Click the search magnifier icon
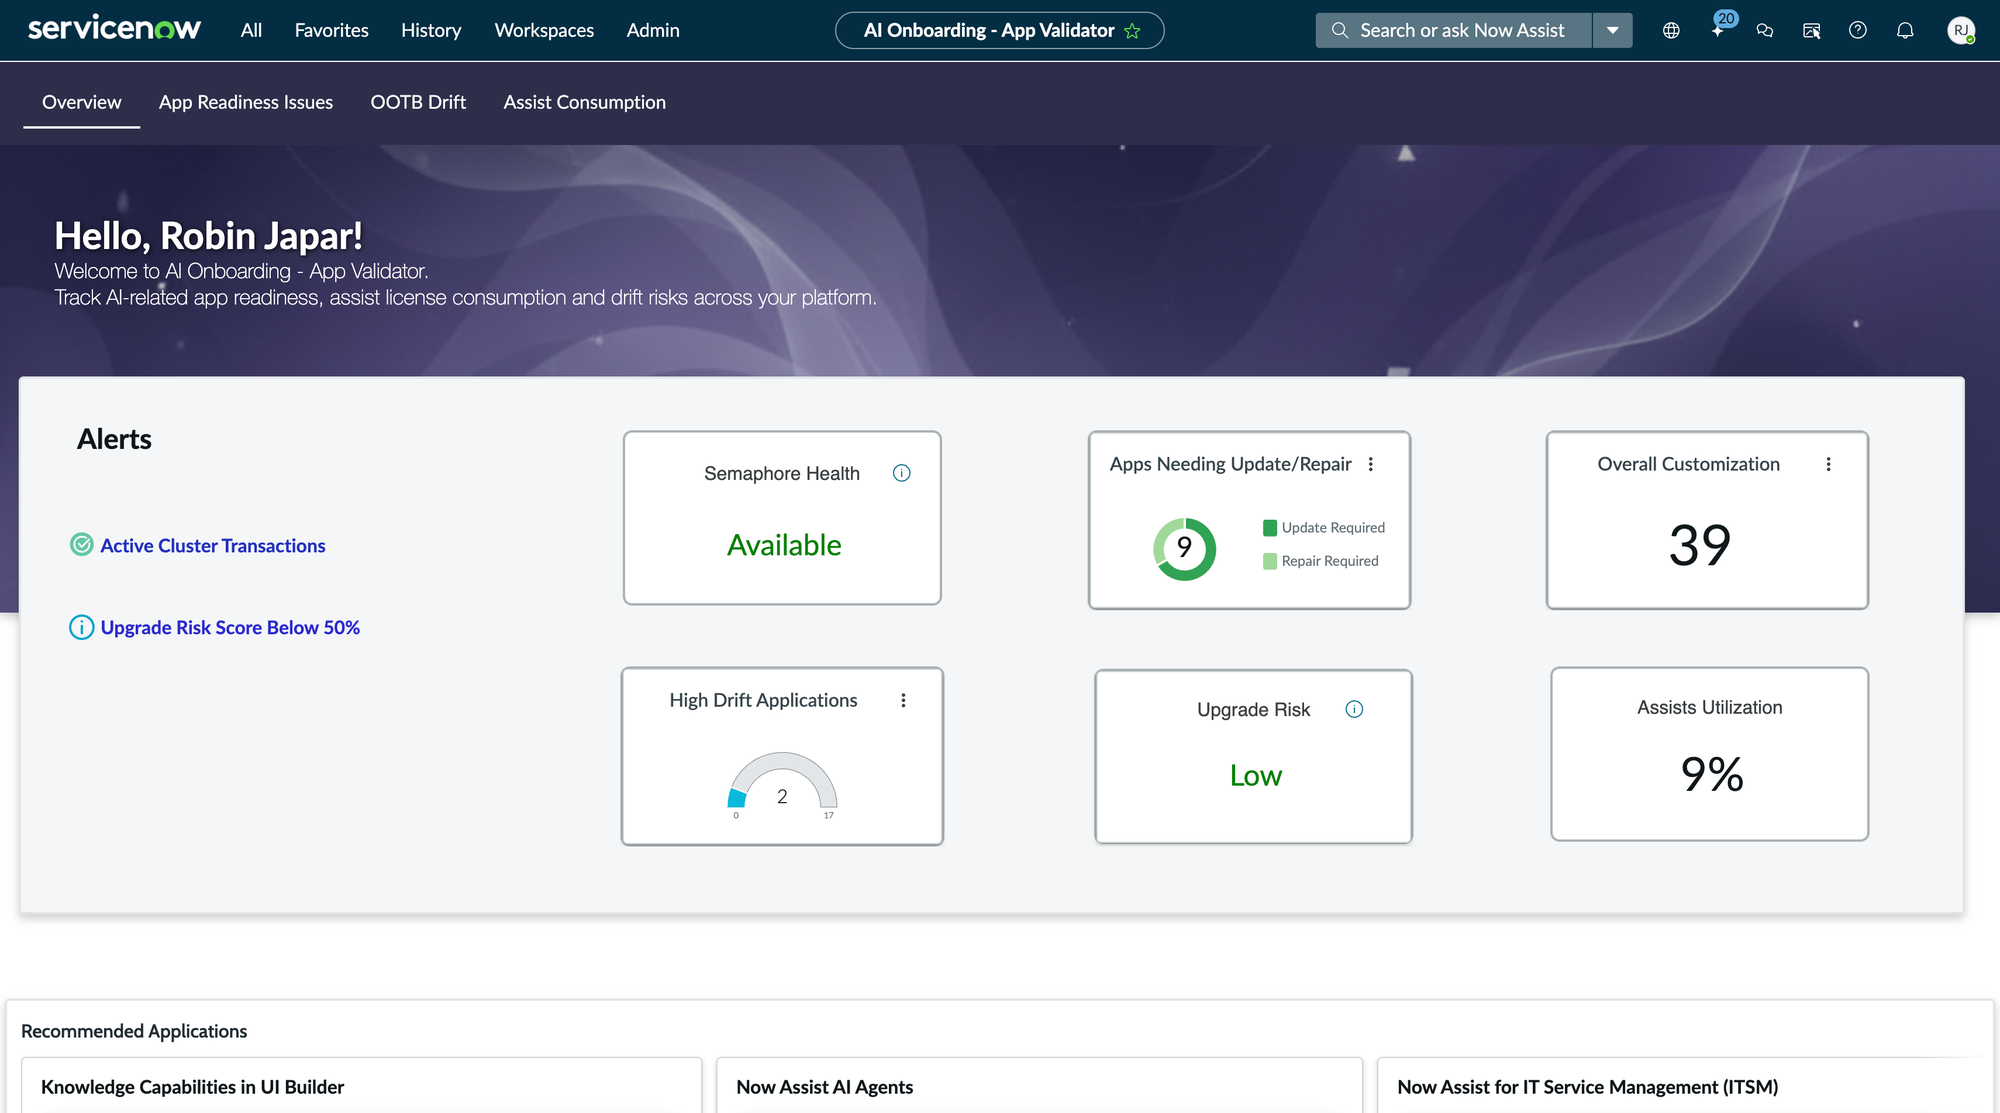Image resolution: width=2000 pixels, height=1113 pixels. pos(1340,31)
